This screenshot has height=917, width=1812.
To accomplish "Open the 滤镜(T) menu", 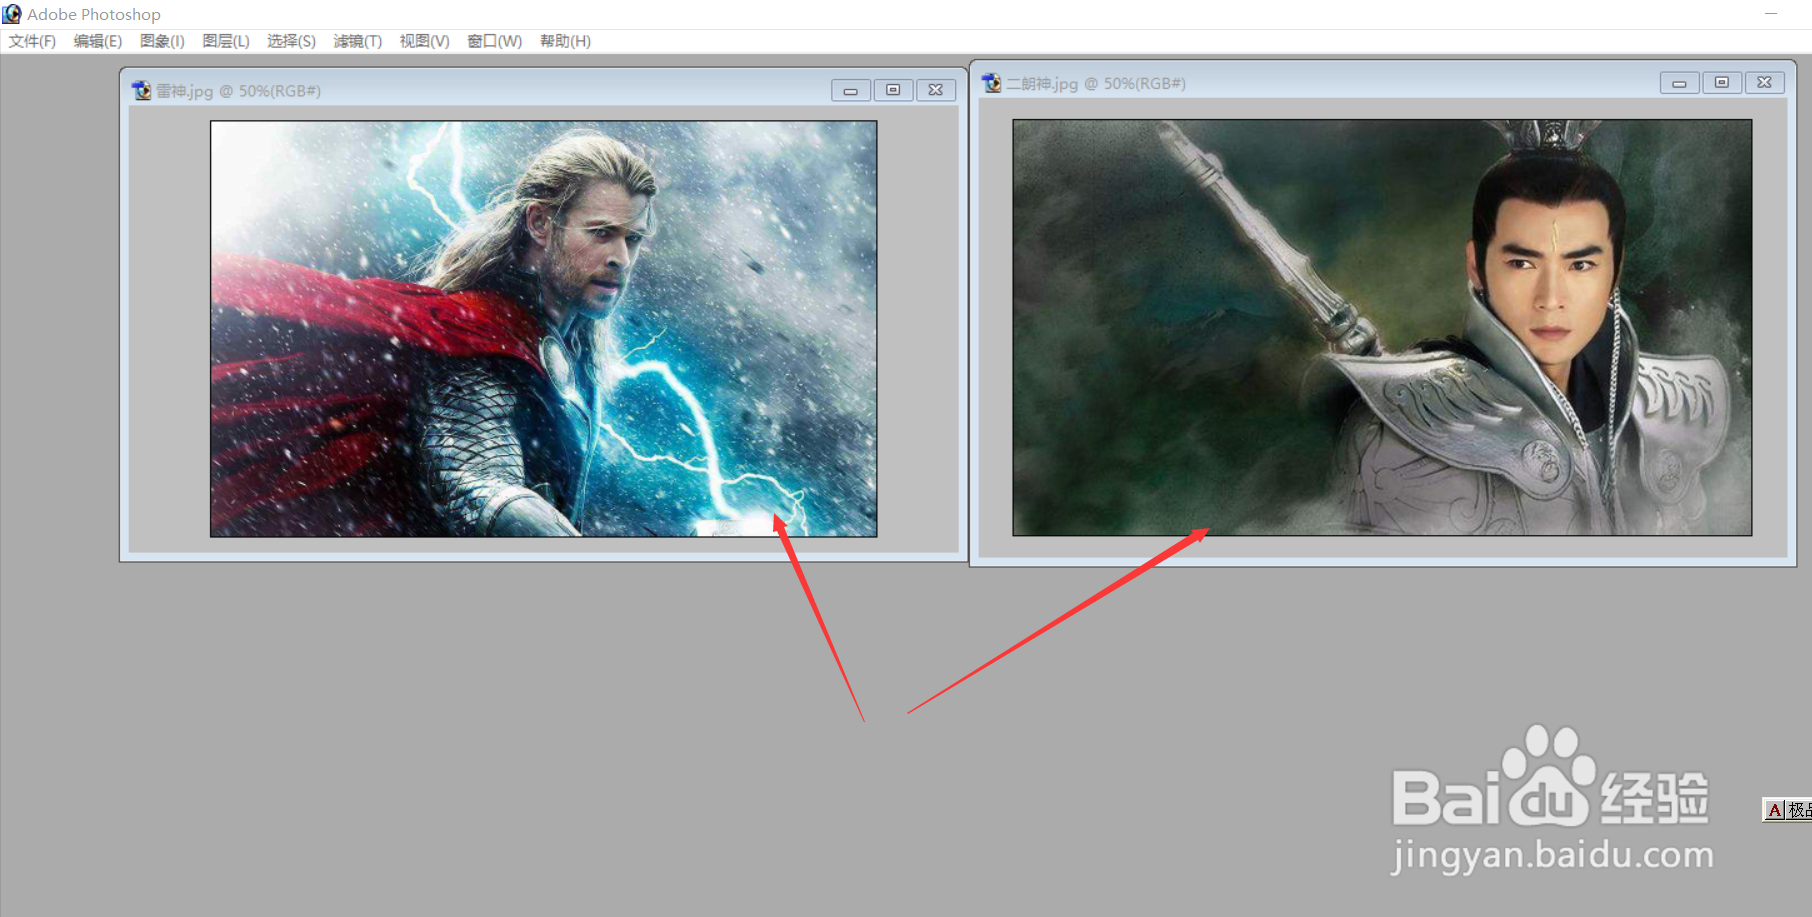I will click(358, 41).
